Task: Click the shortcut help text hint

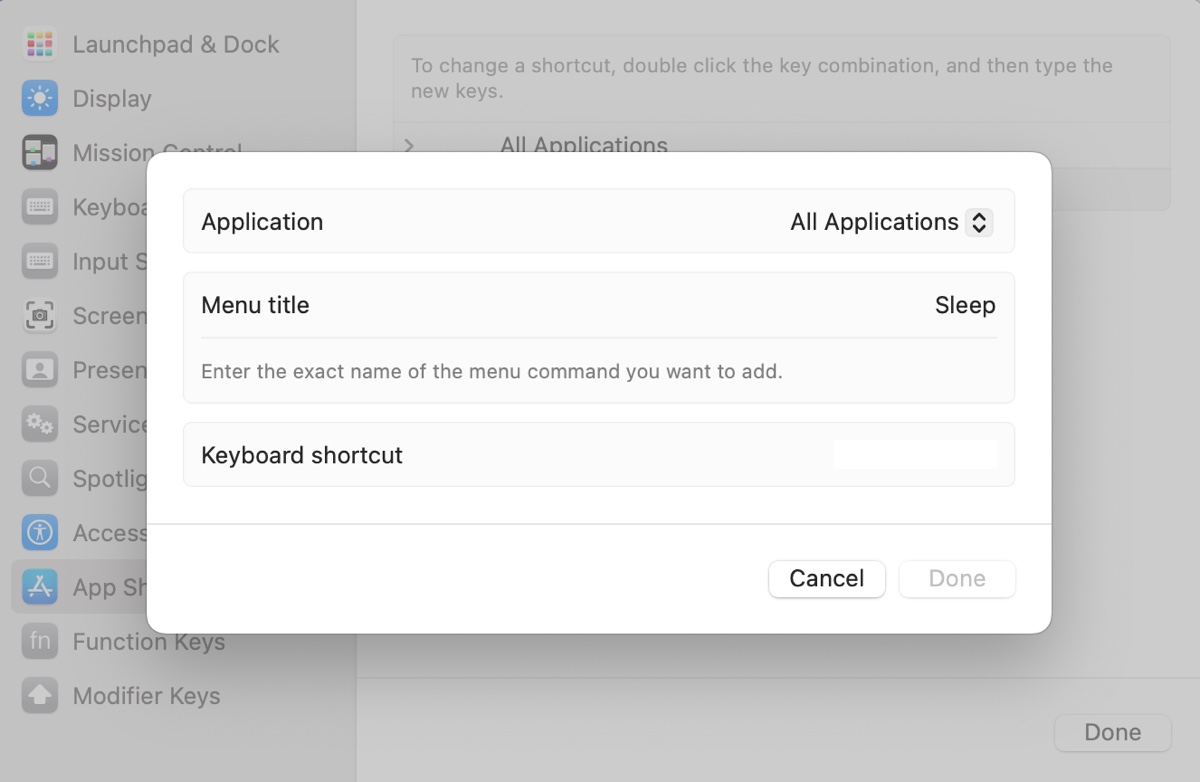Action: click(x=762, y=78)
